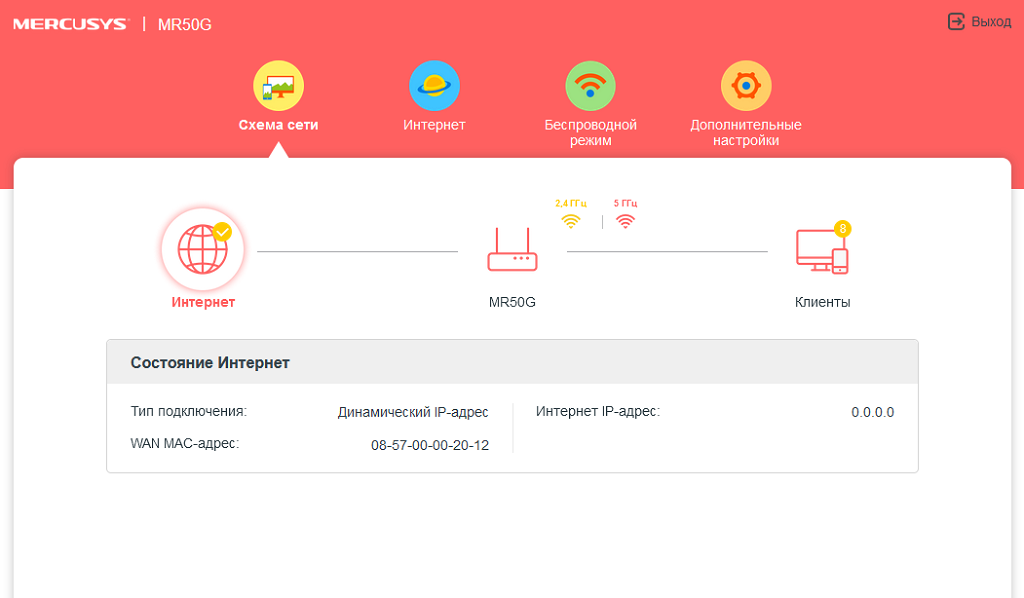The height and width of the screenshot is (598, 1024).
Task: Open the Схема сети network map icon
Action: (x=278, y=86)
